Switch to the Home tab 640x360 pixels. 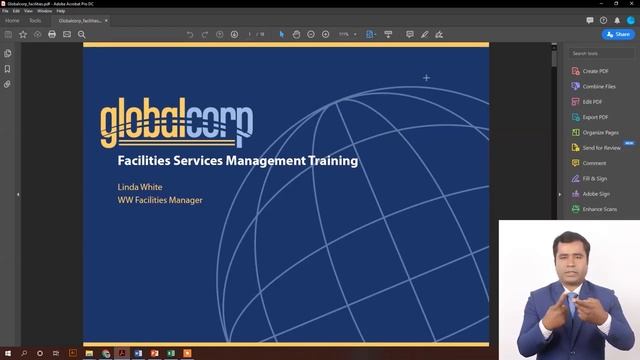pyautogui.click(x=12, y=20)
